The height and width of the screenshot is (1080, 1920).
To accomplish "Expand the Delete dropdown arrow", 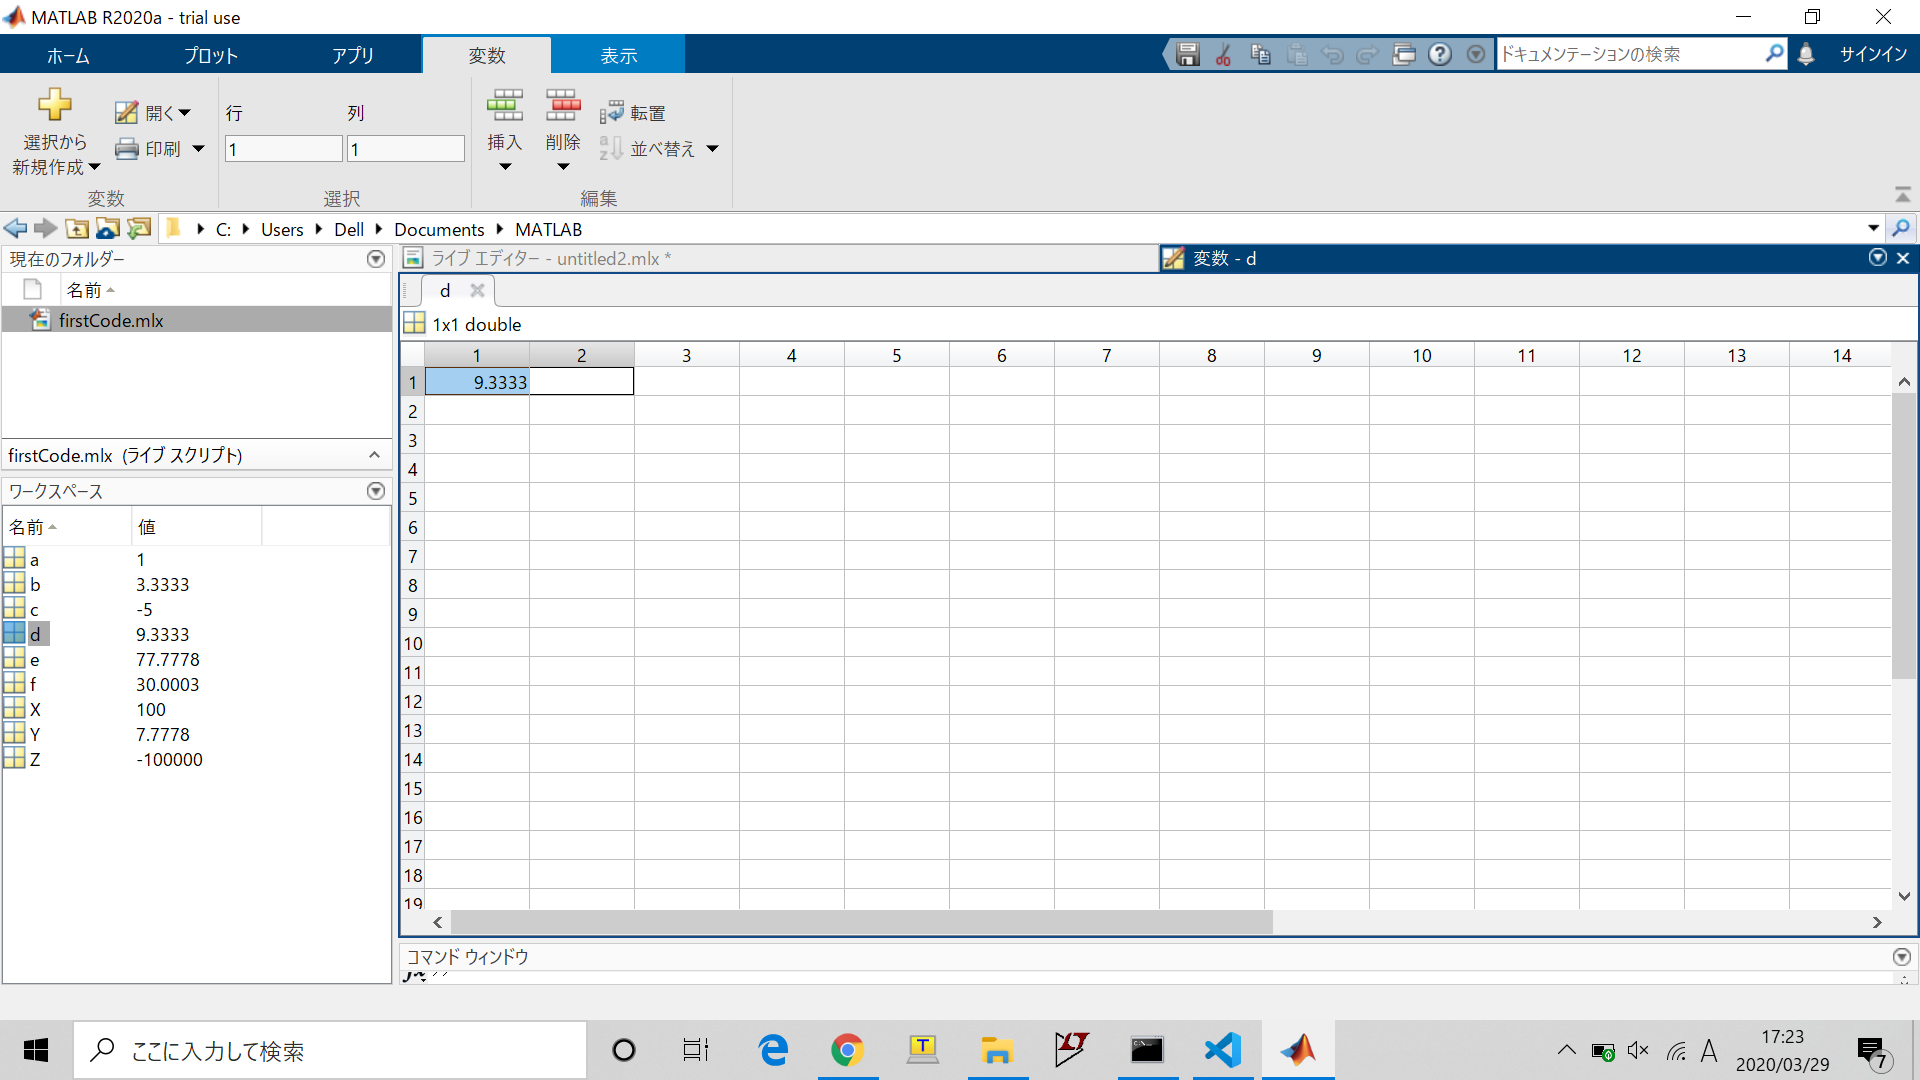I will [563, 167].
